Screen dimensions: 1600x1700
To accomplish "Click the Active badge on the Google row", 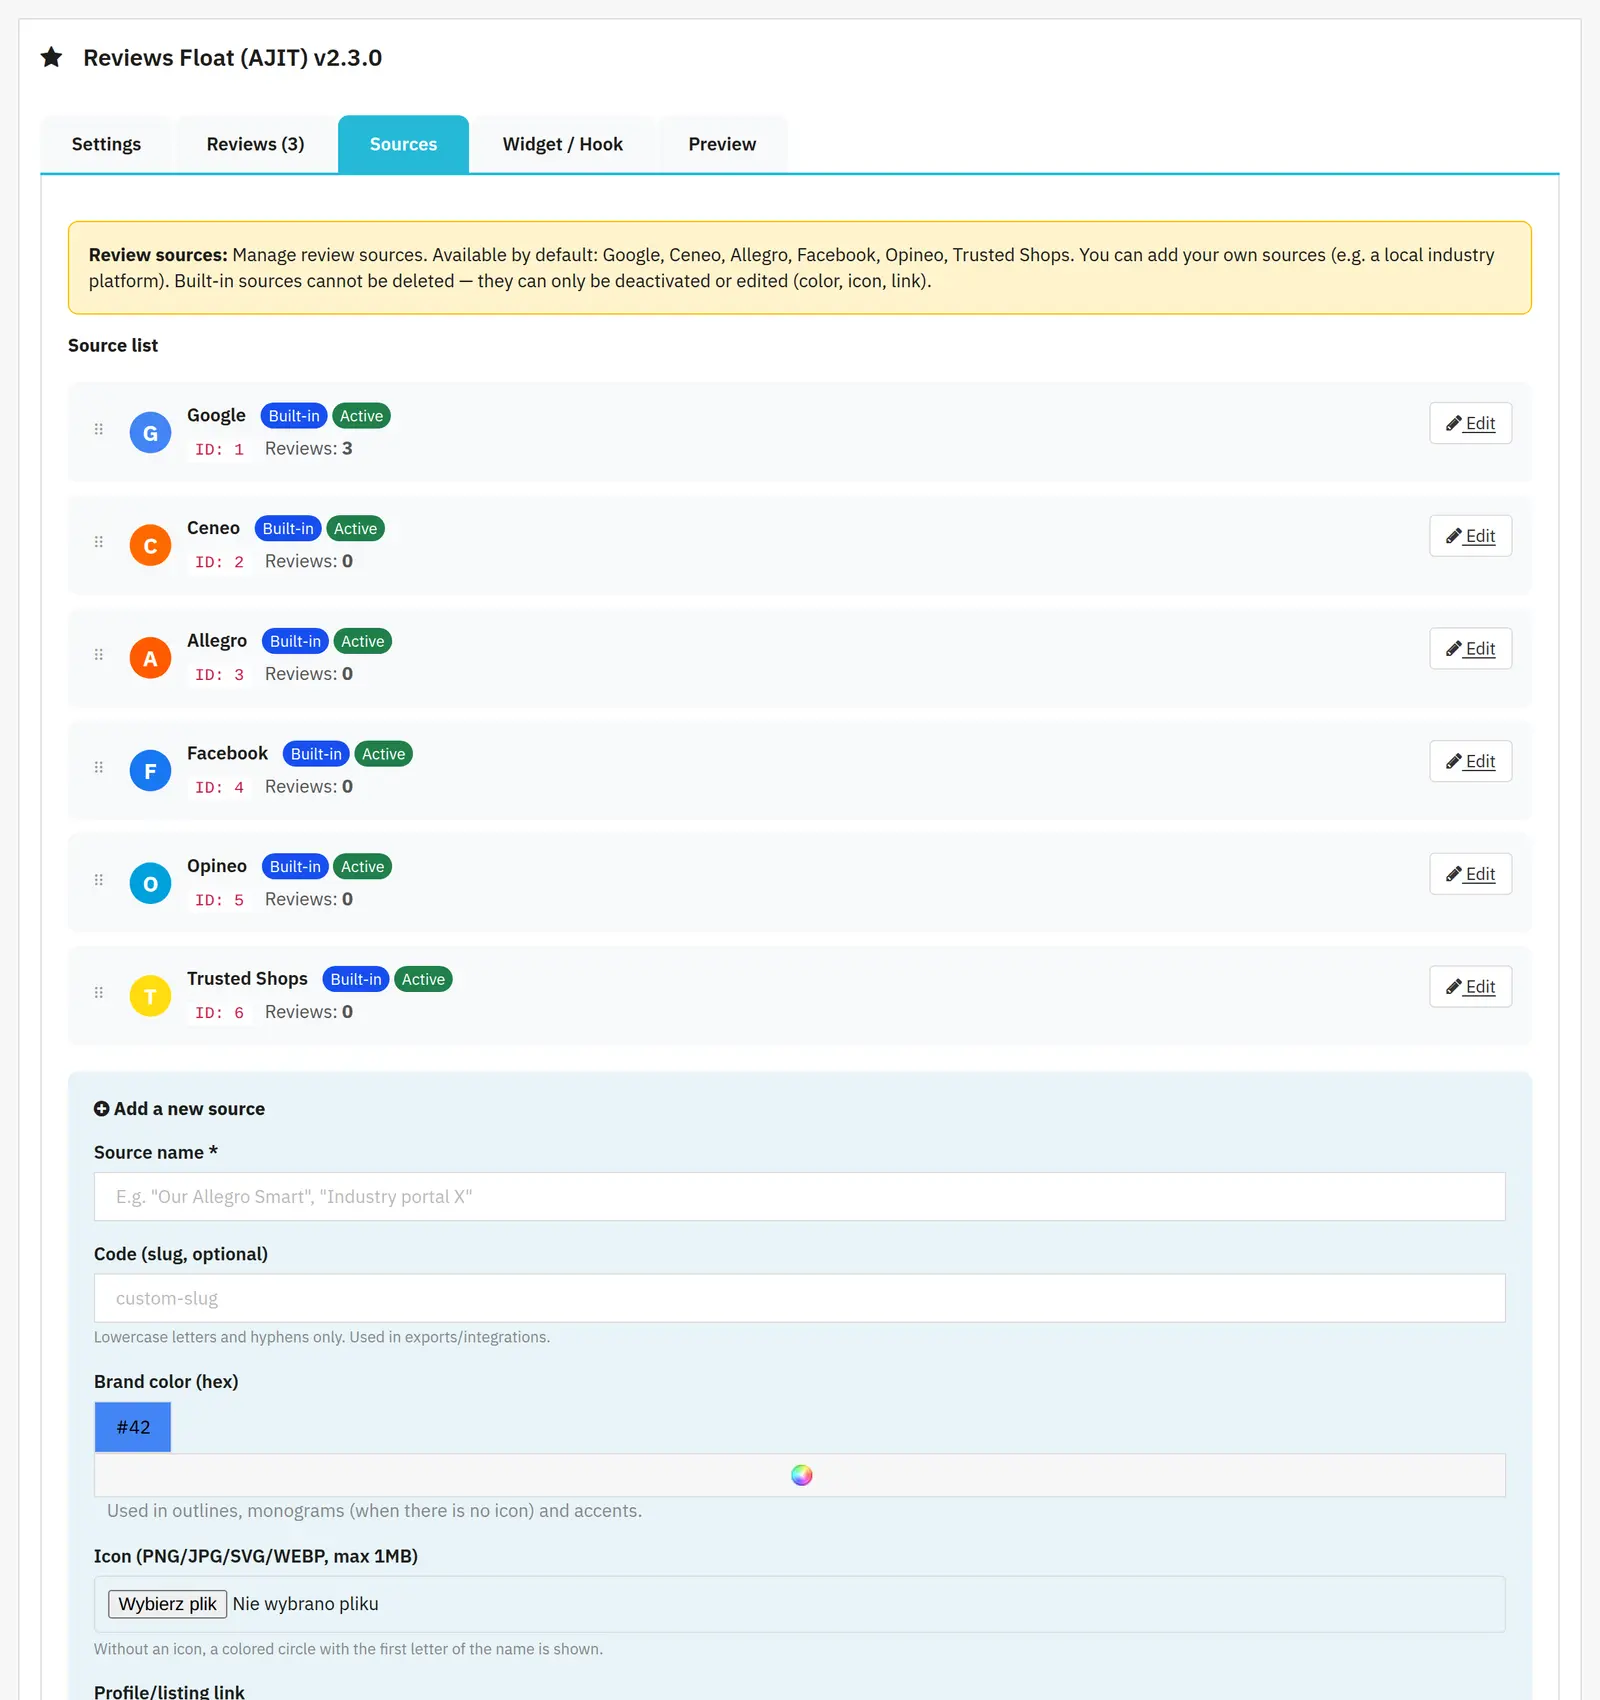I will point(361,416).
